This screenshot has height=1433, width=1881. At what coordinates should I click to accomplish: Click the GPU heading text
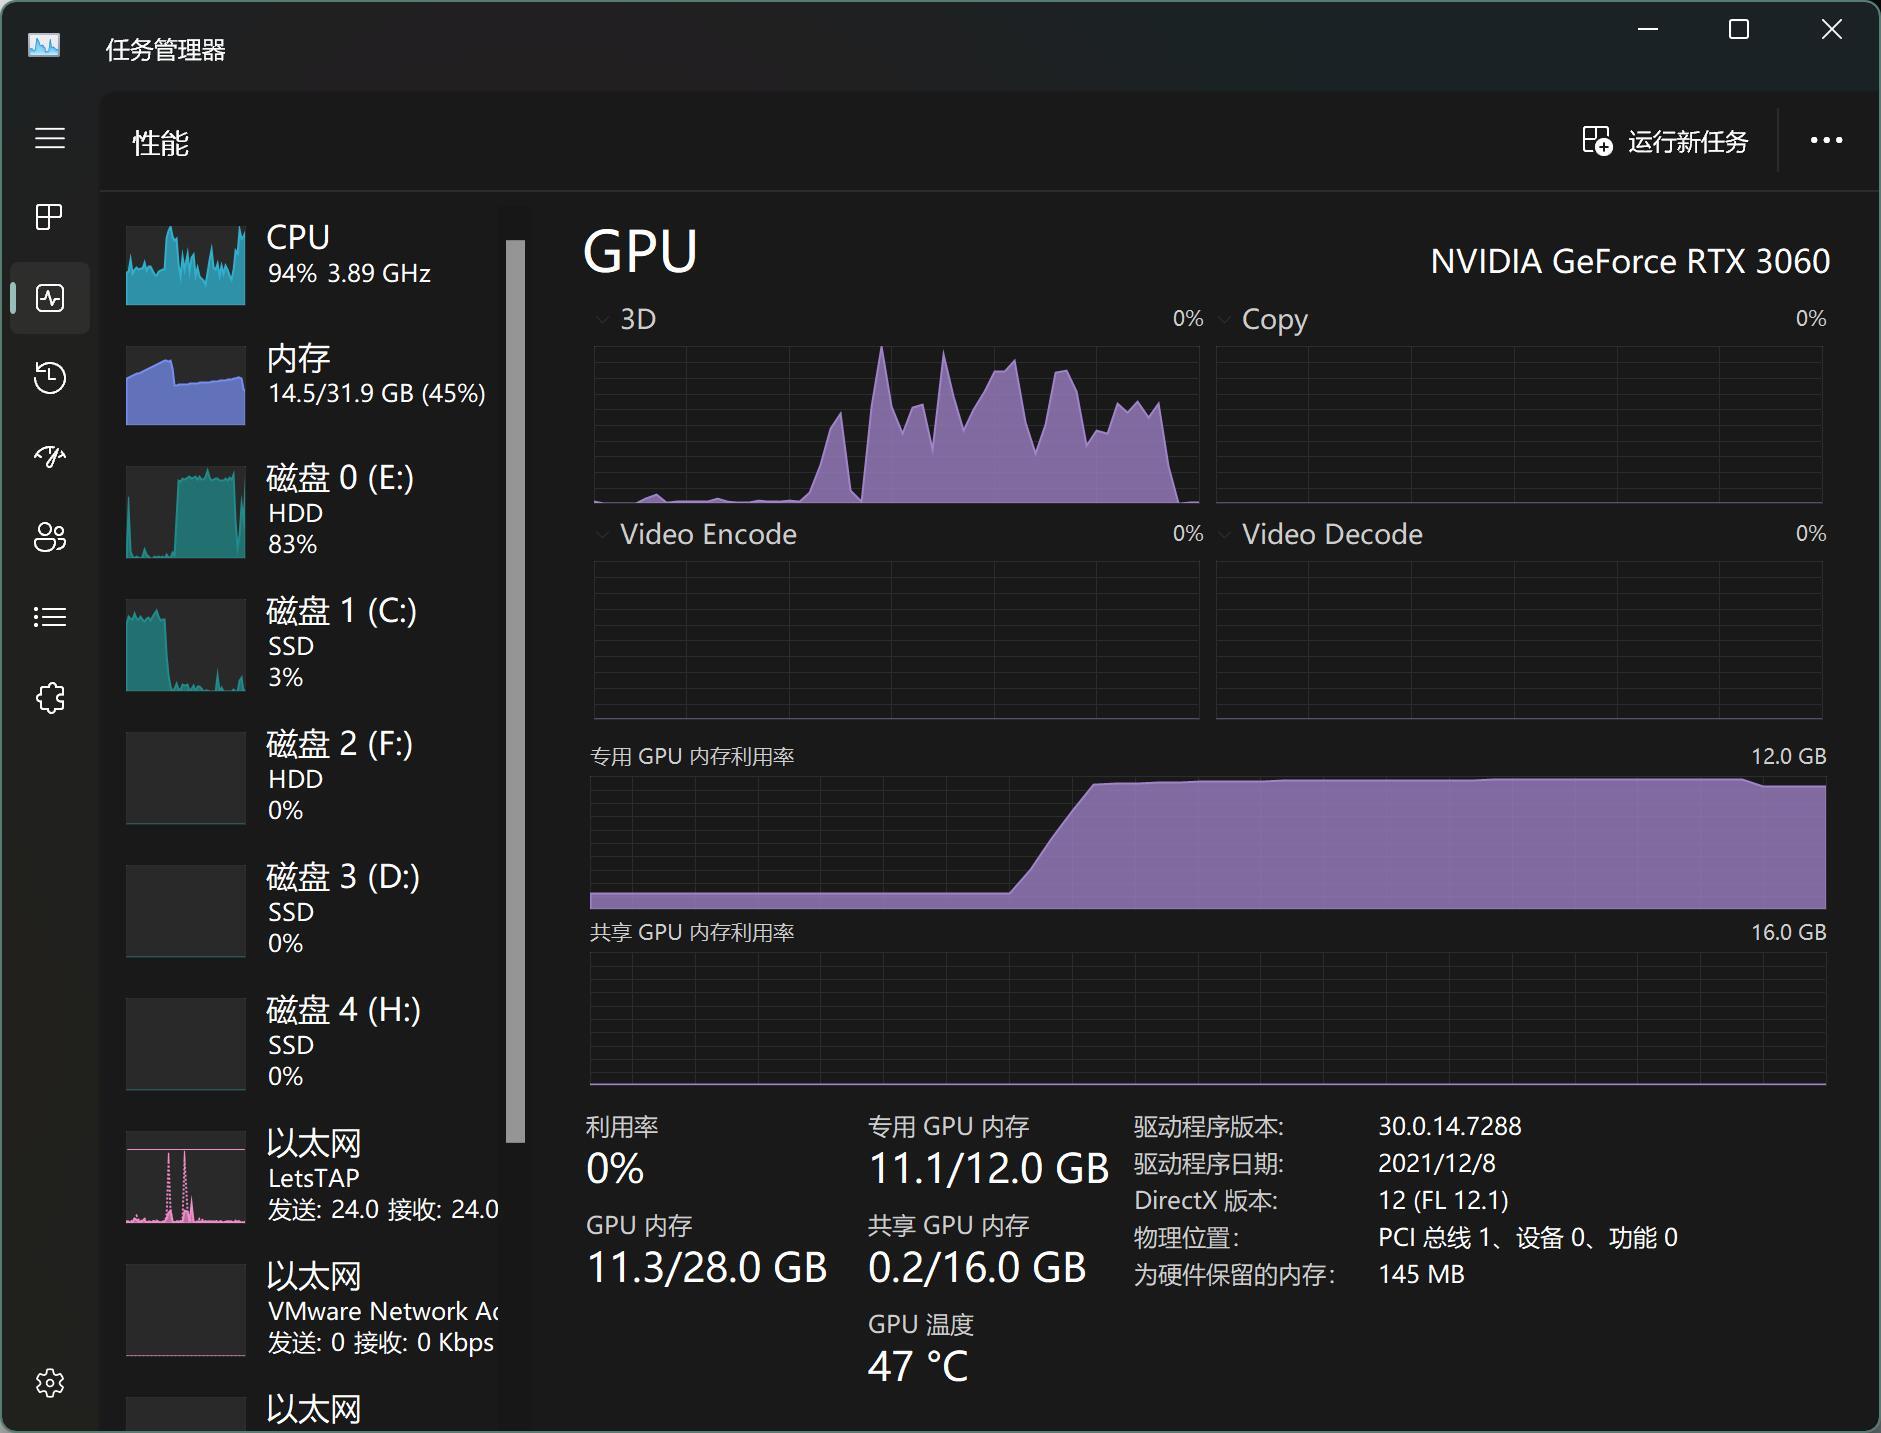click(x=640, y=251)
